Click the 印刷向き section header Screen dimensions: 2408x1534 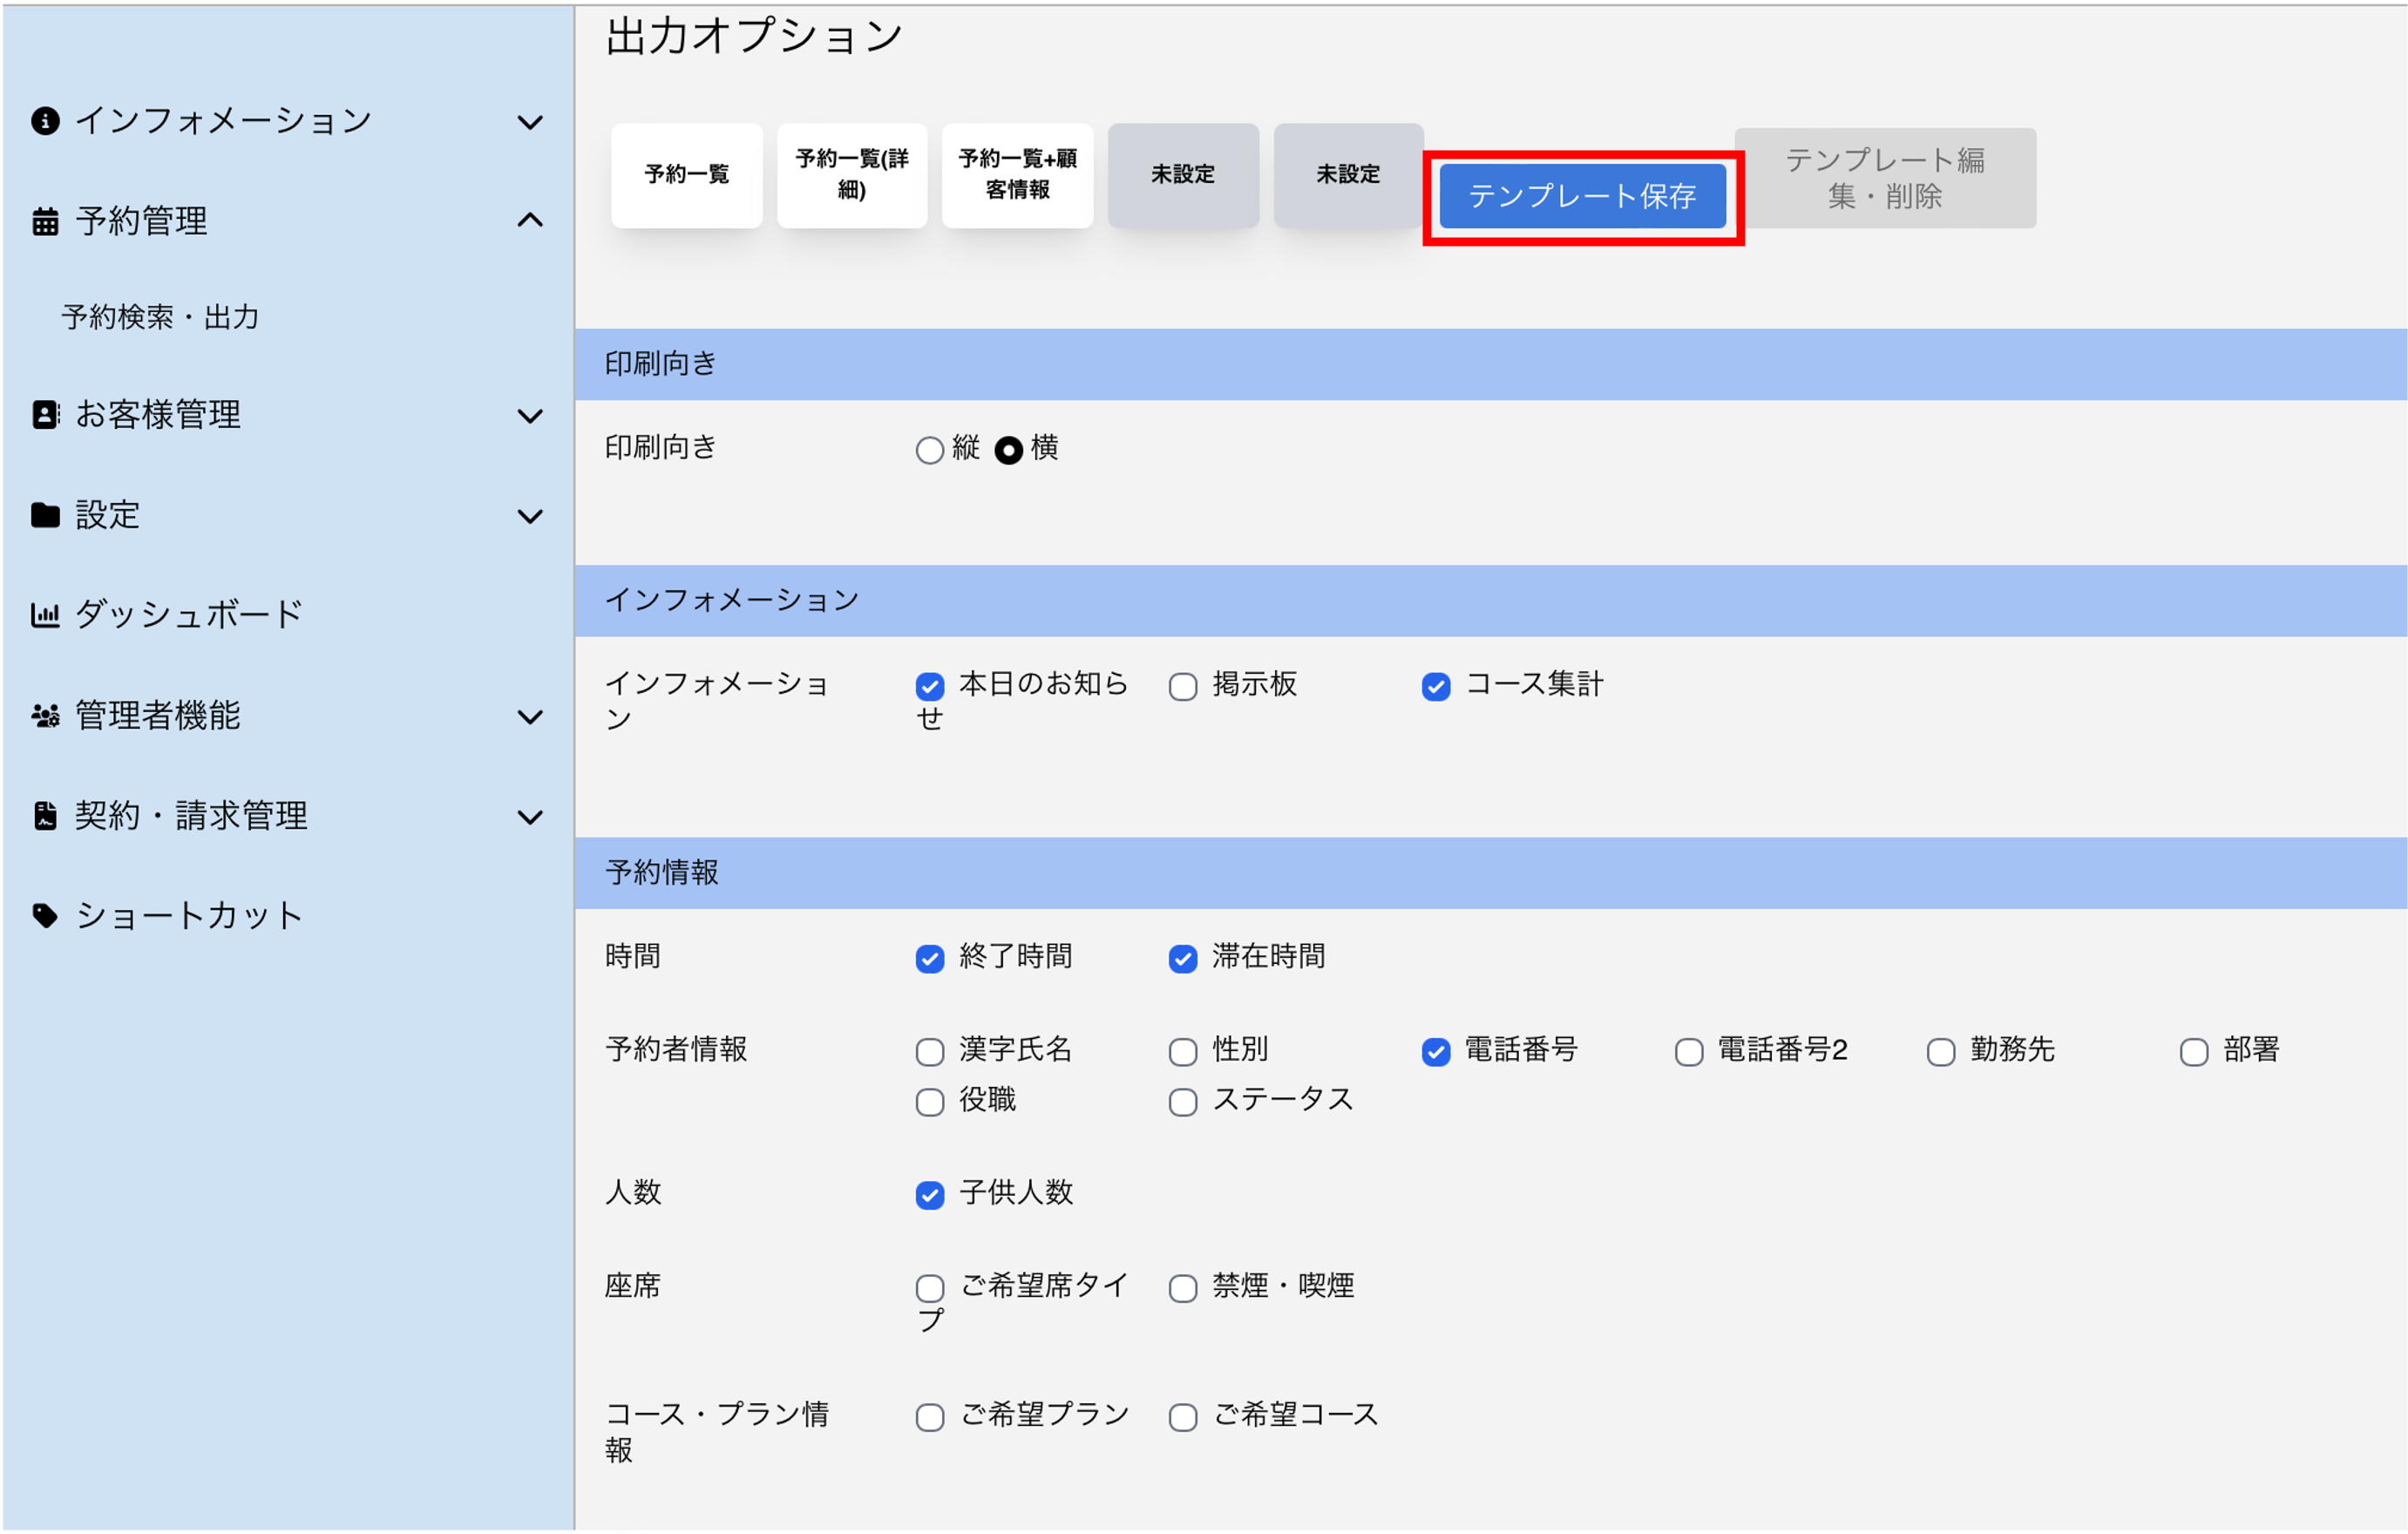[x=1492, y=364]
